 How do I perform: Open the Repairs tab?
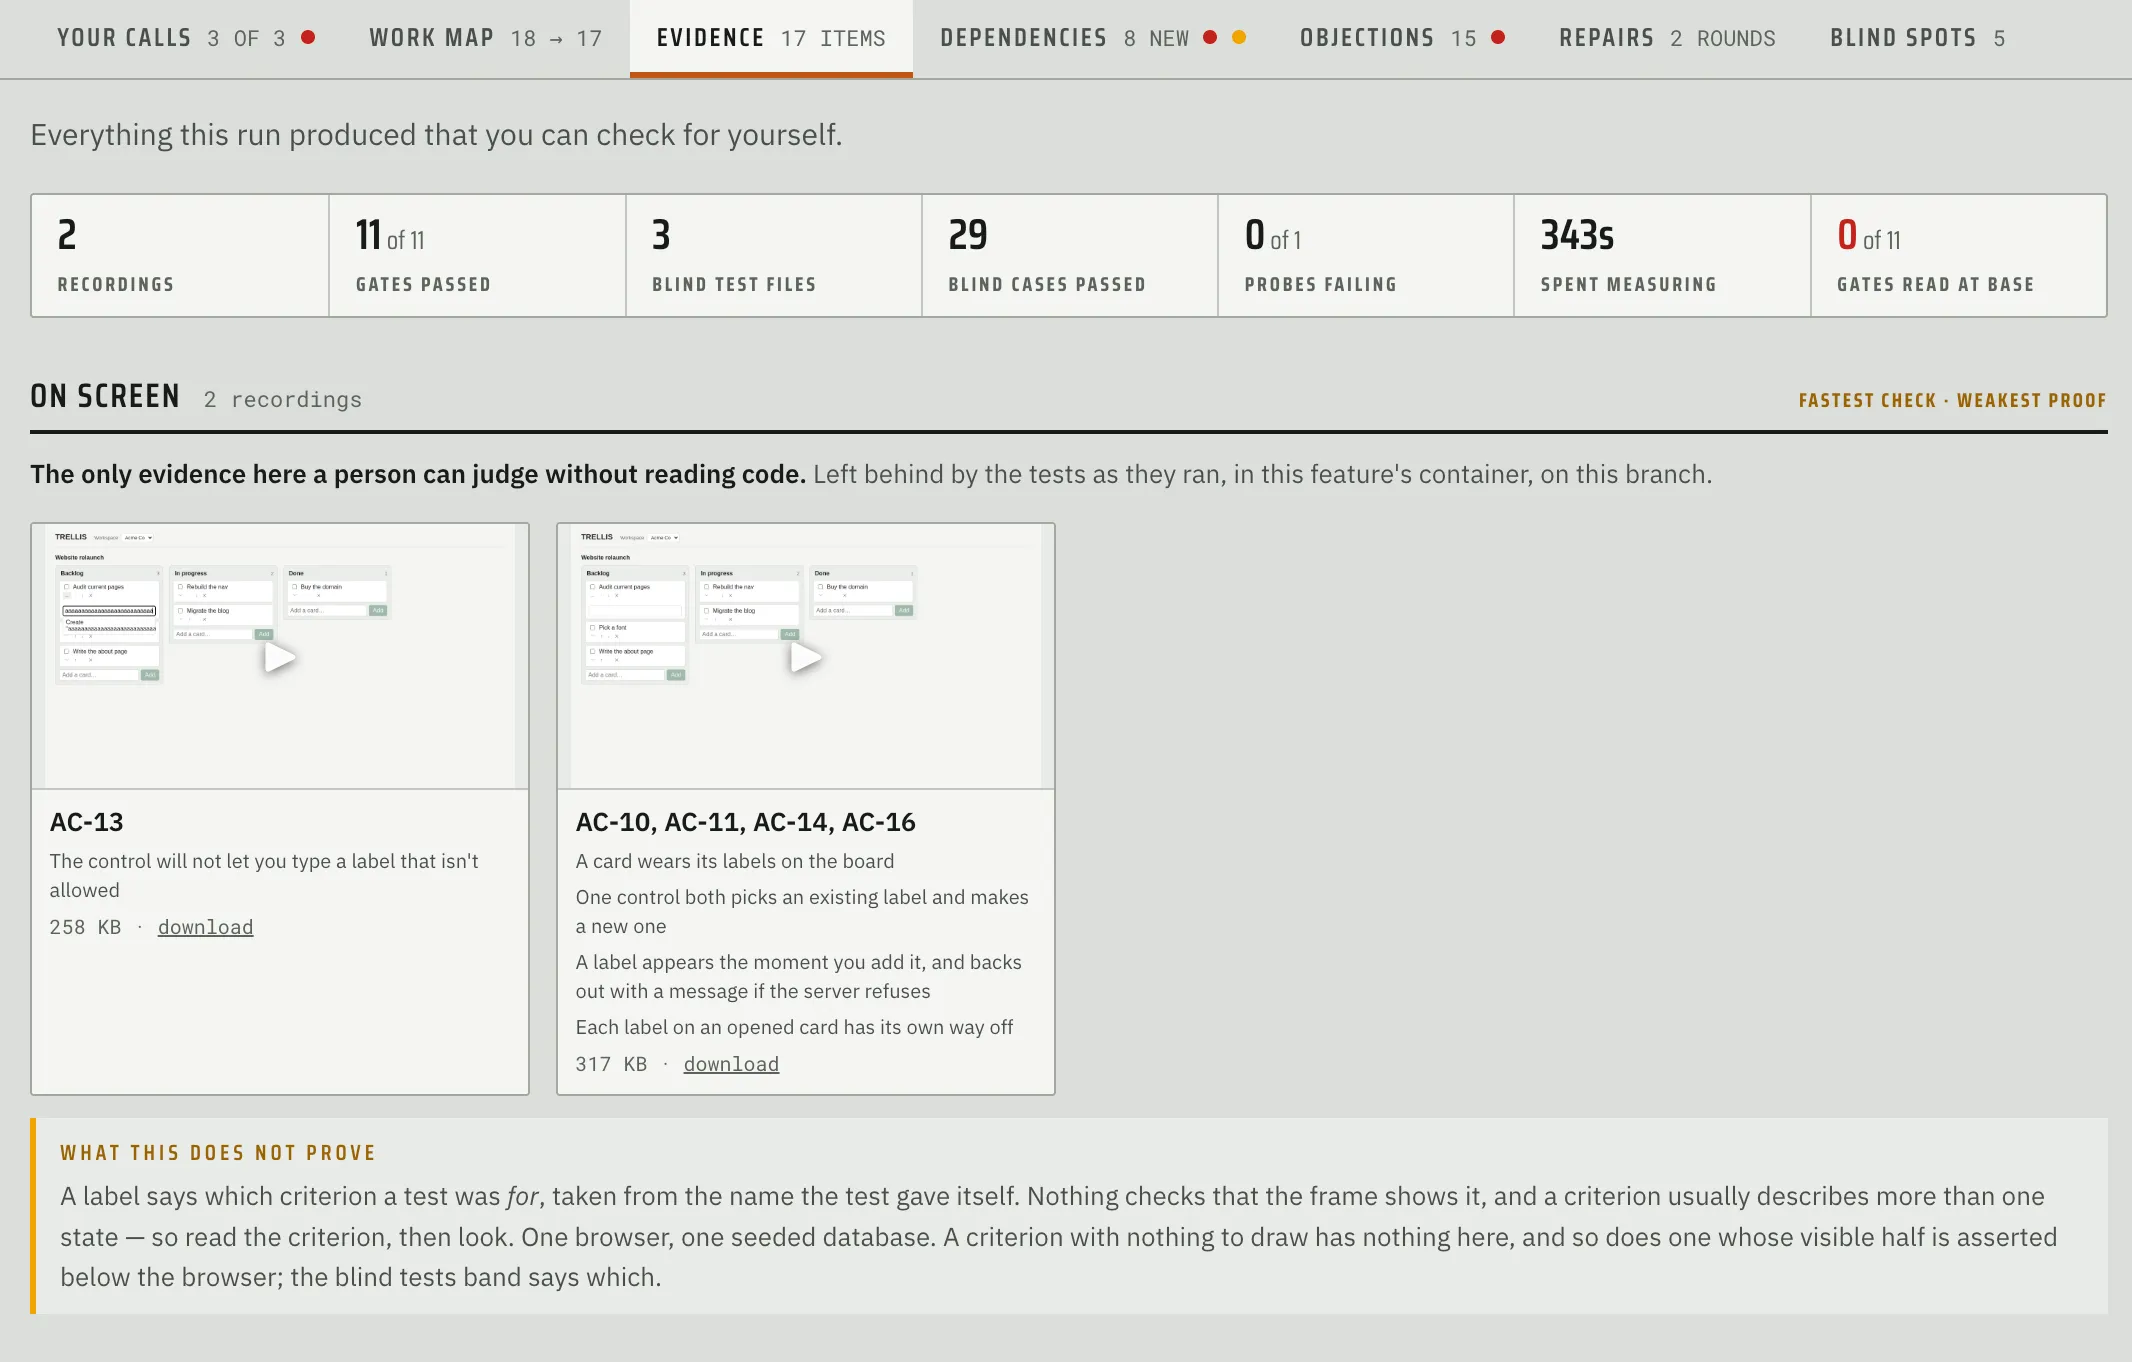pyautogui.click(x=1667, y=38)
